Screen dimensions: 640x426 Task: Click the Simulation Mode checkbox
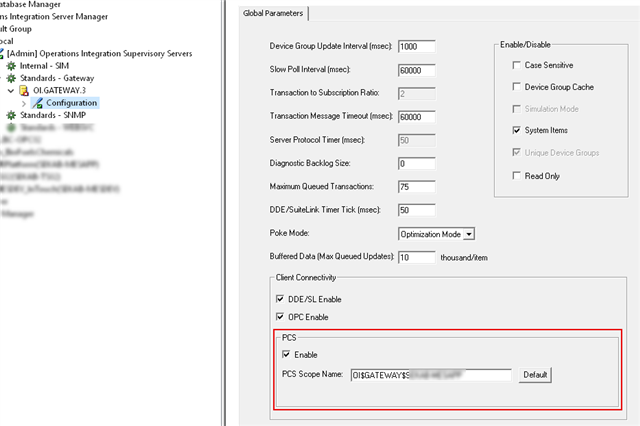[x=516, y=109]
